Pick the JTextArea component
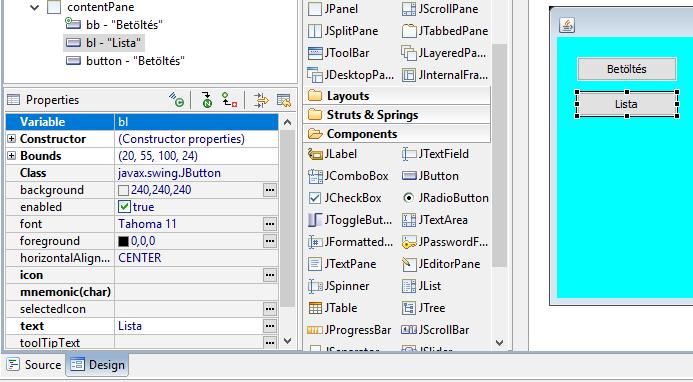The image size is (693, 382). point(435,220)
